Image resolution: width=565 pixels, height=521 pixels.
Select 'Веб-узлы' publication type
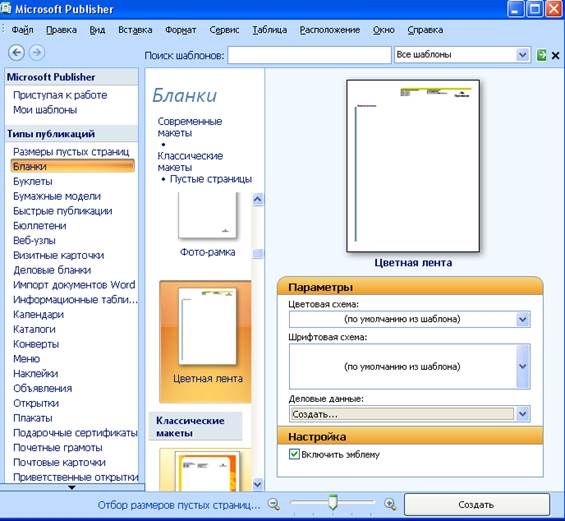point(34,240)
